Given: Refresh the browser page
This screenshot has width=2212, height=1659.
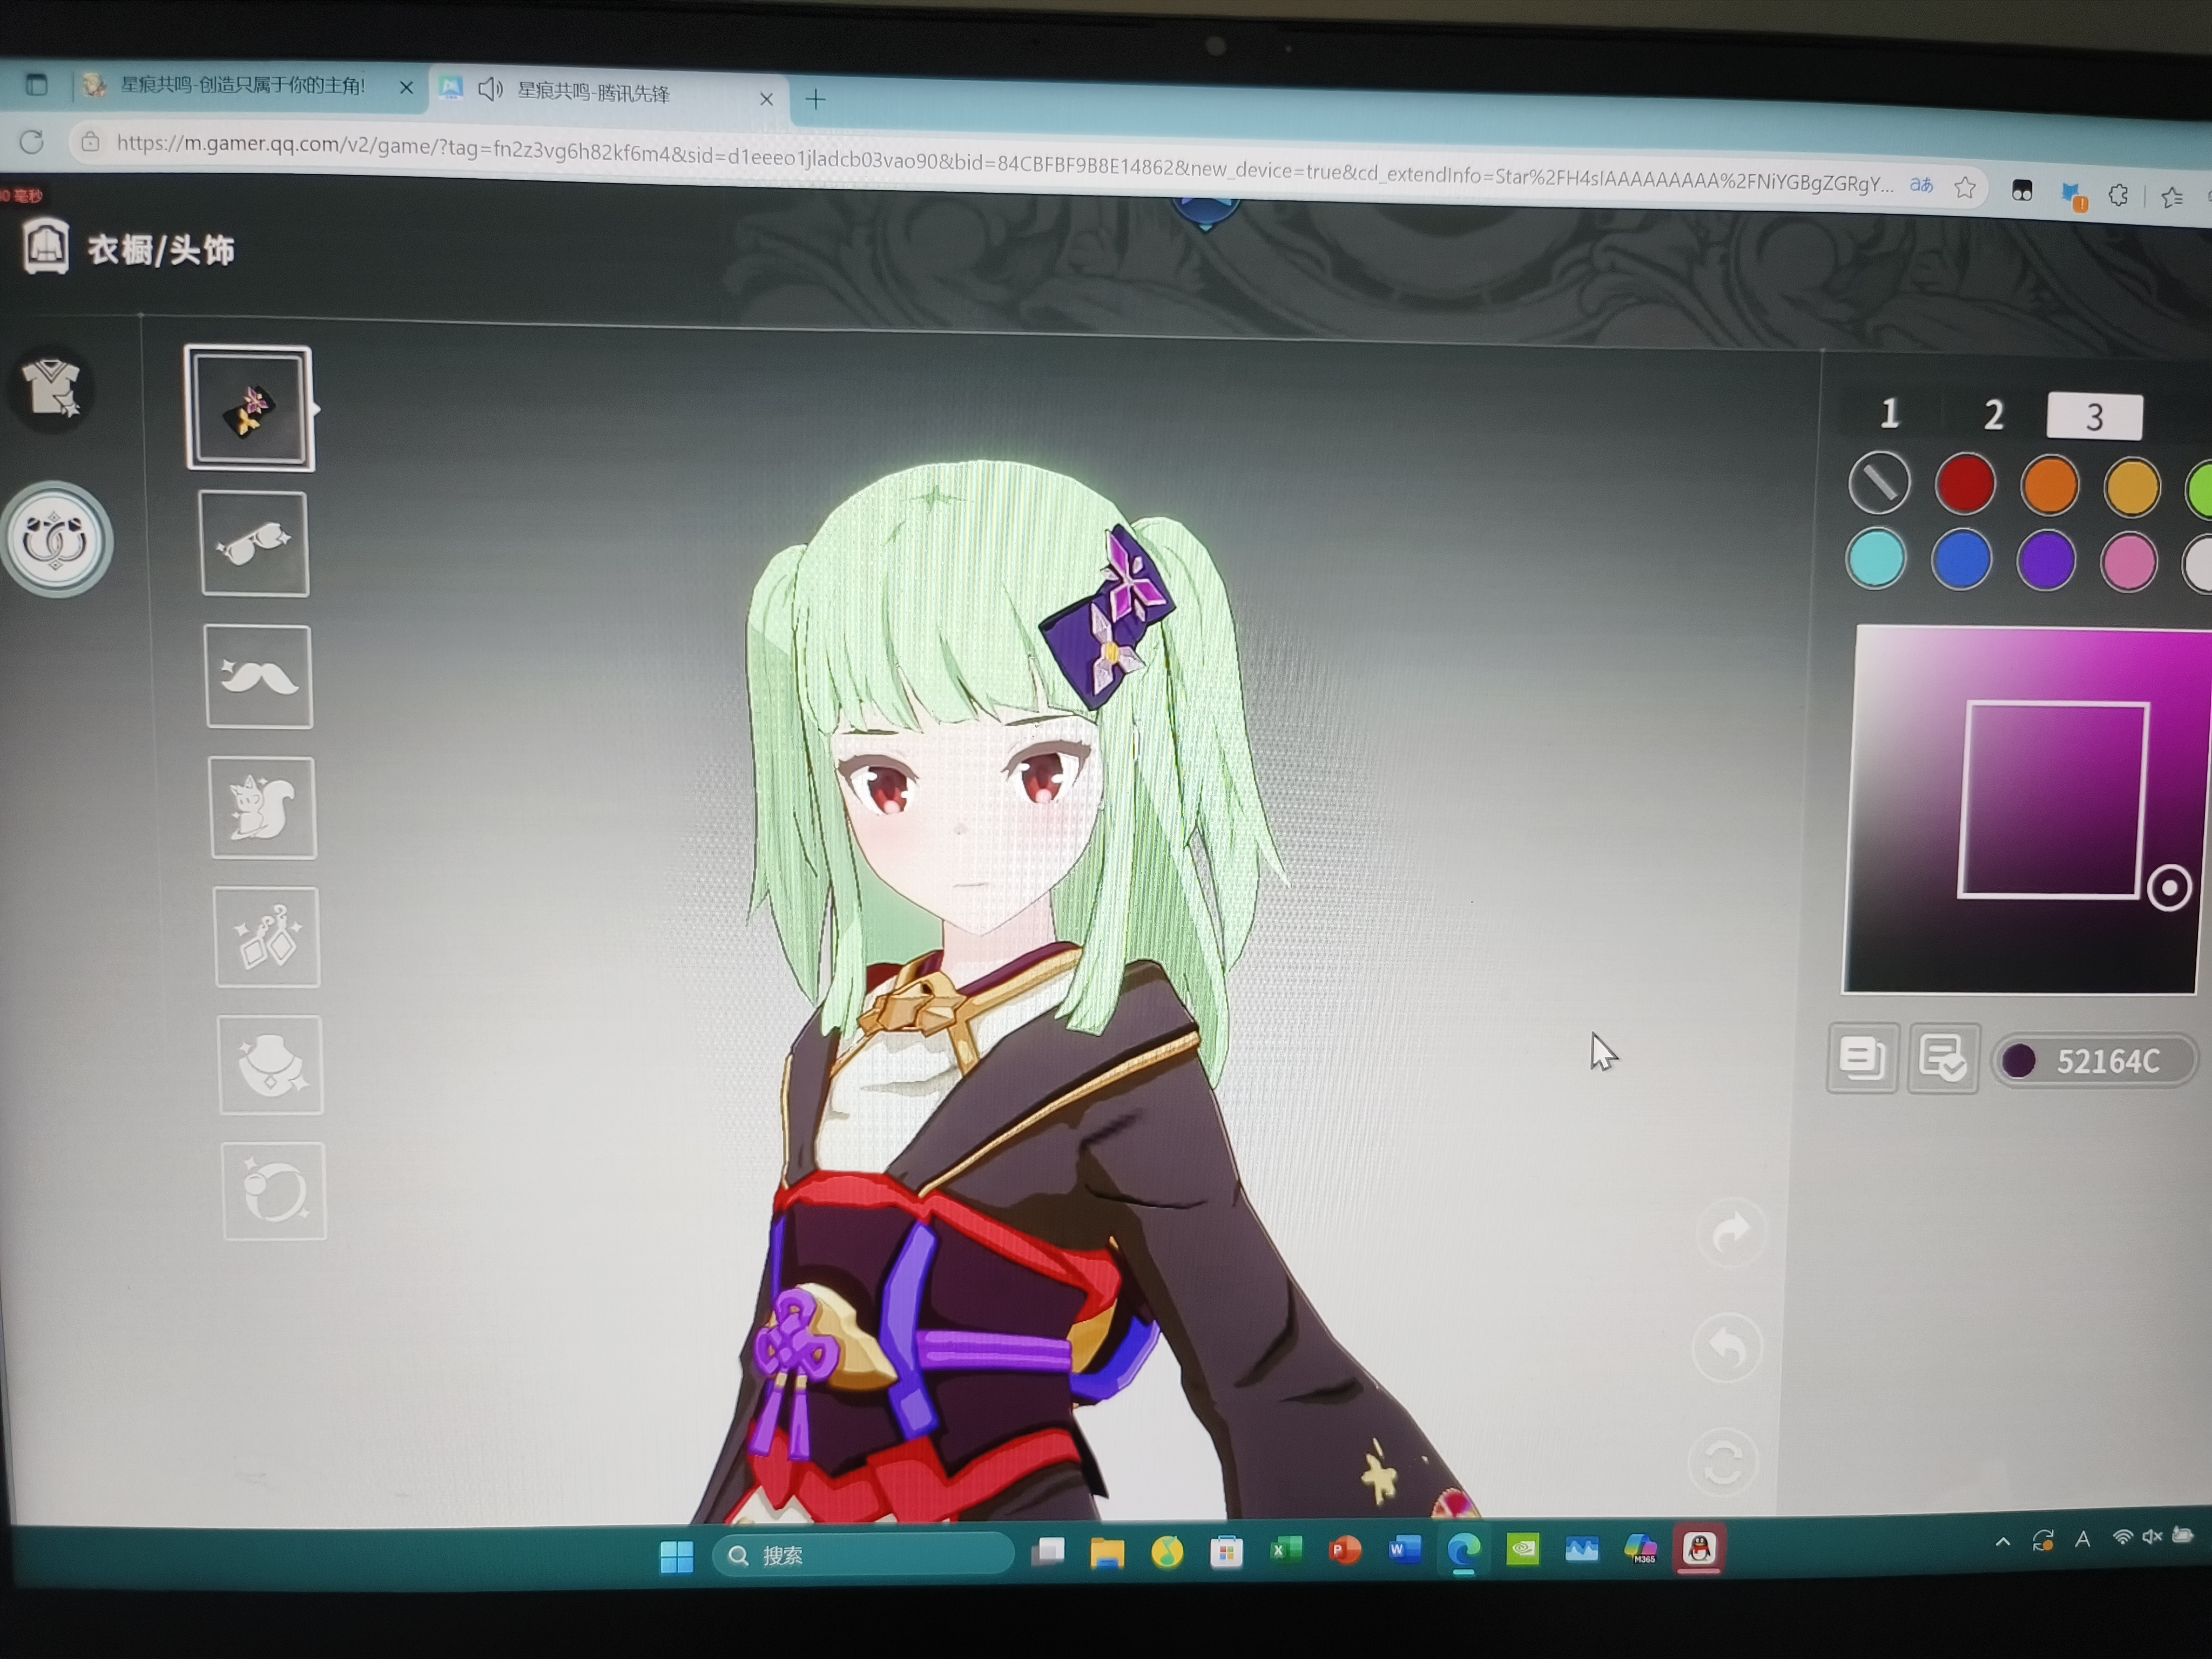Looking at the screenshot, I should click(x=31, y=142).
